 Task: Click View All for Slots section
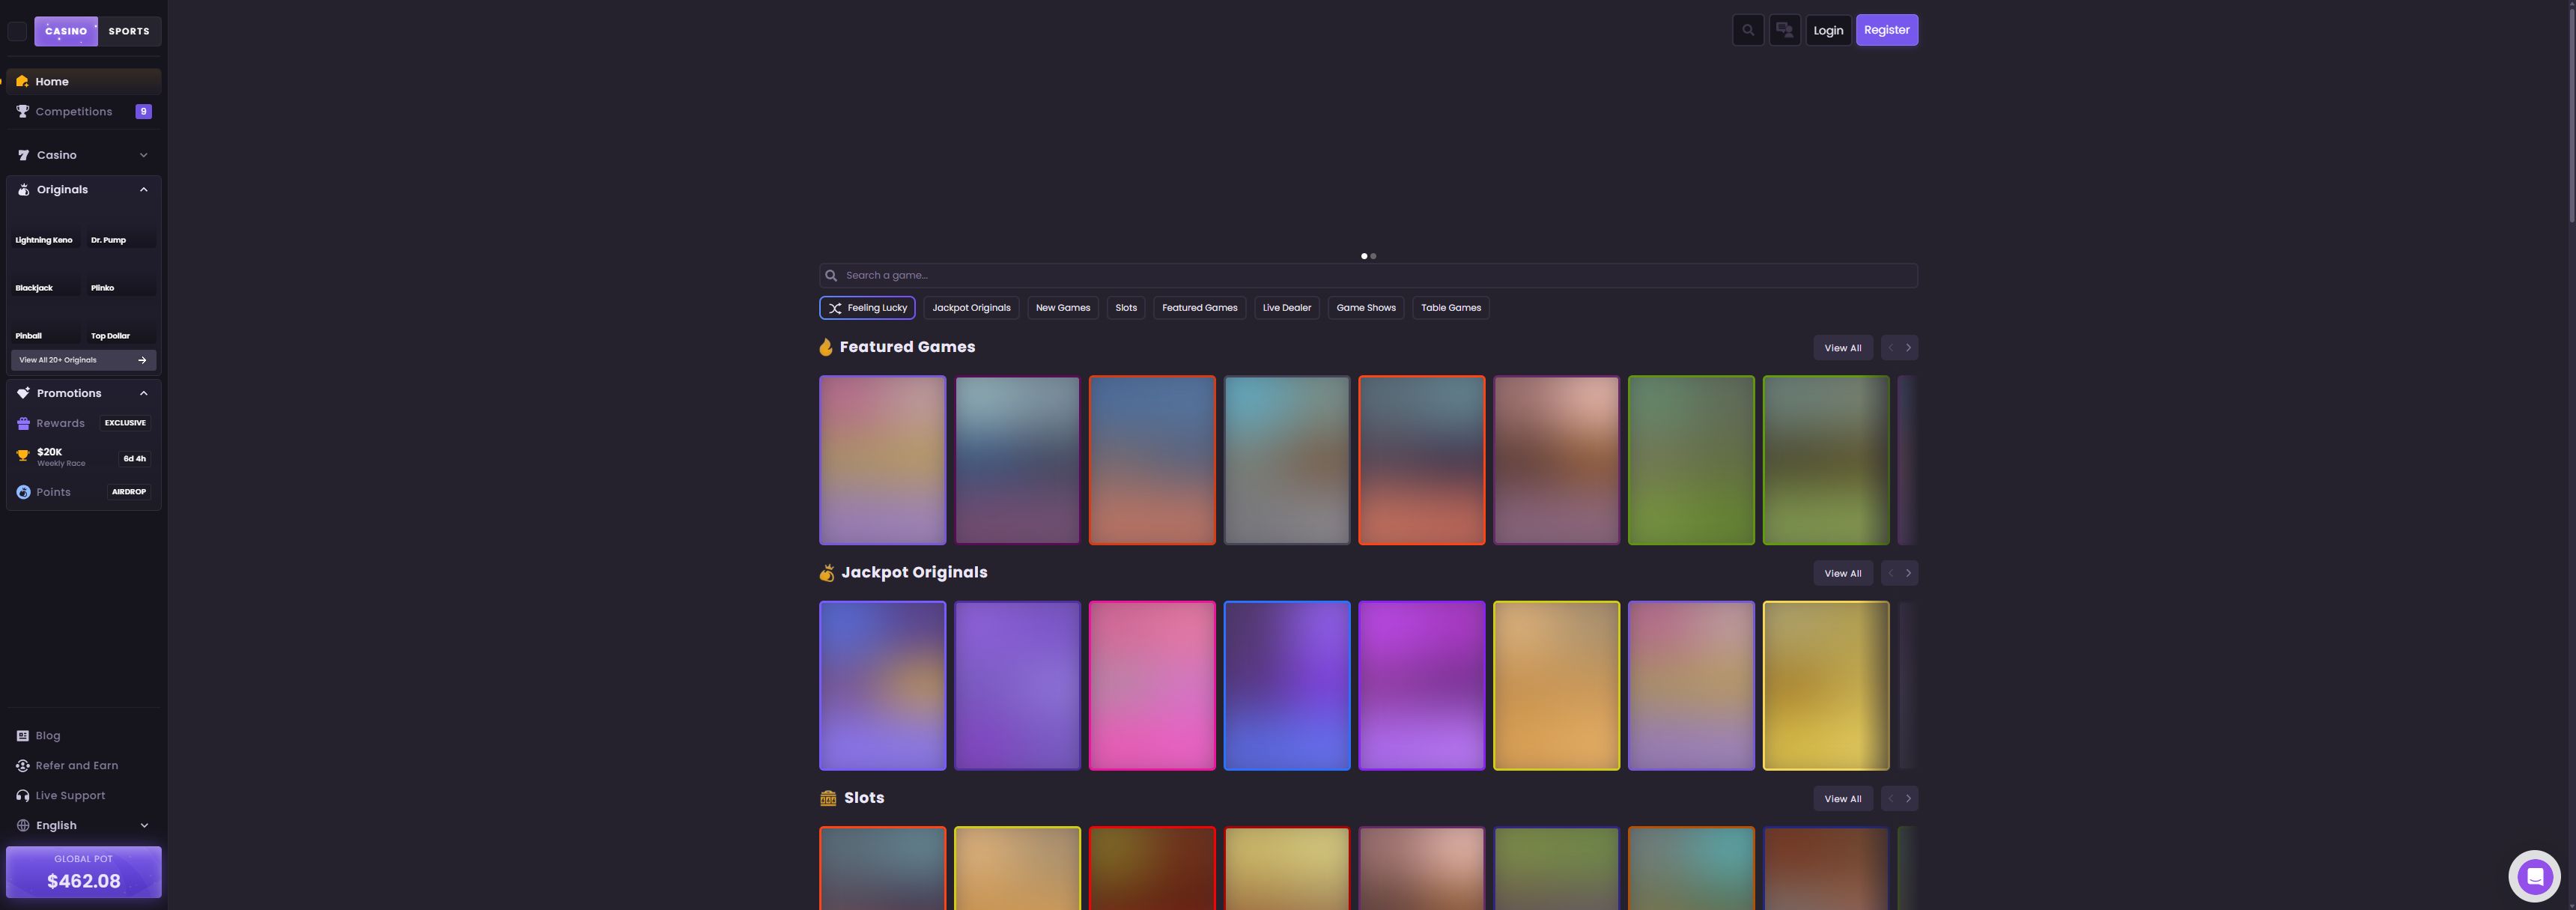[x=1843, y=798]
